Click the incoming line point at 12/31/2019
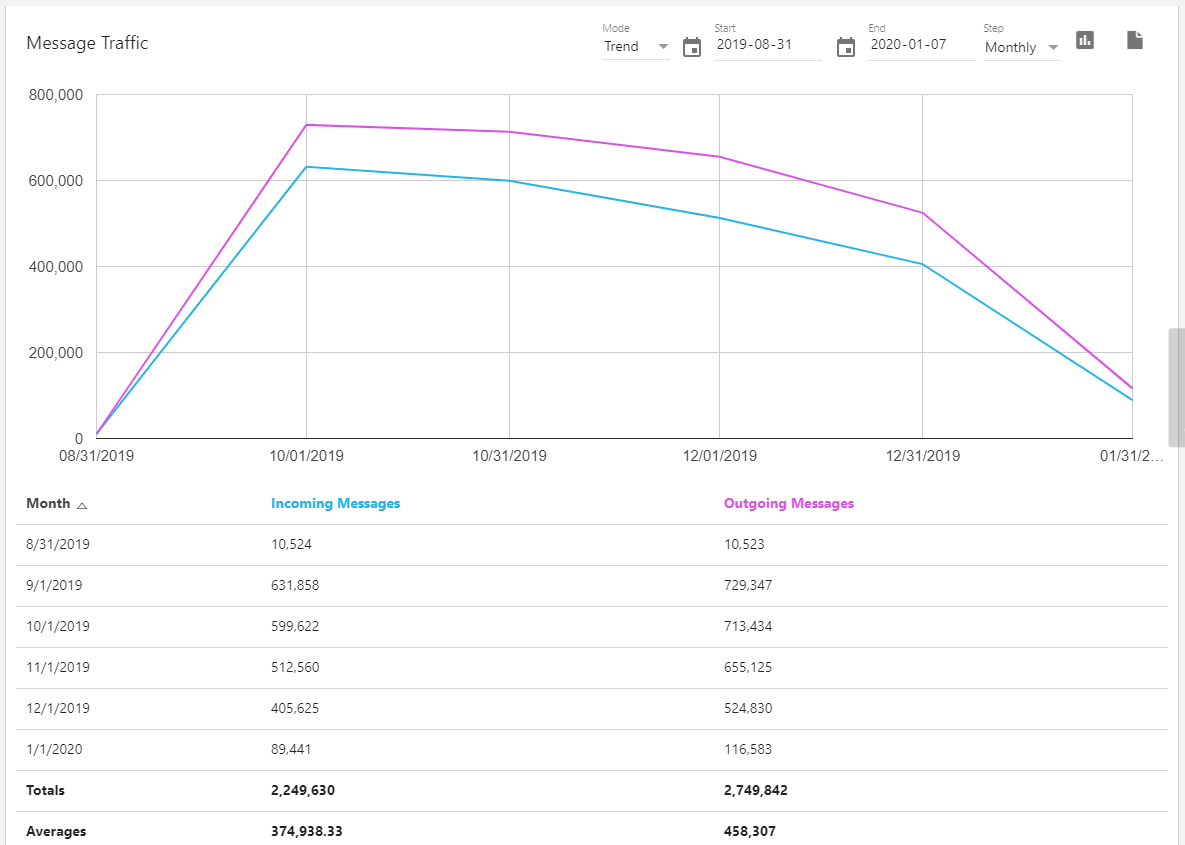 [x=922, y=264]
